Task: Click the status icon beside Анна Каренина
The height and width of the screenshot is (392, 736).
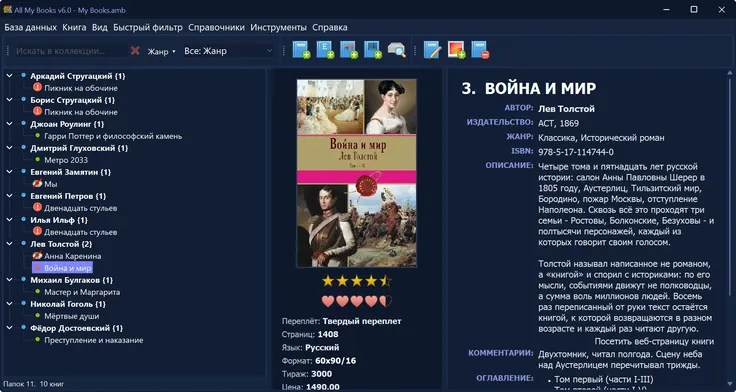Action: 38,255
